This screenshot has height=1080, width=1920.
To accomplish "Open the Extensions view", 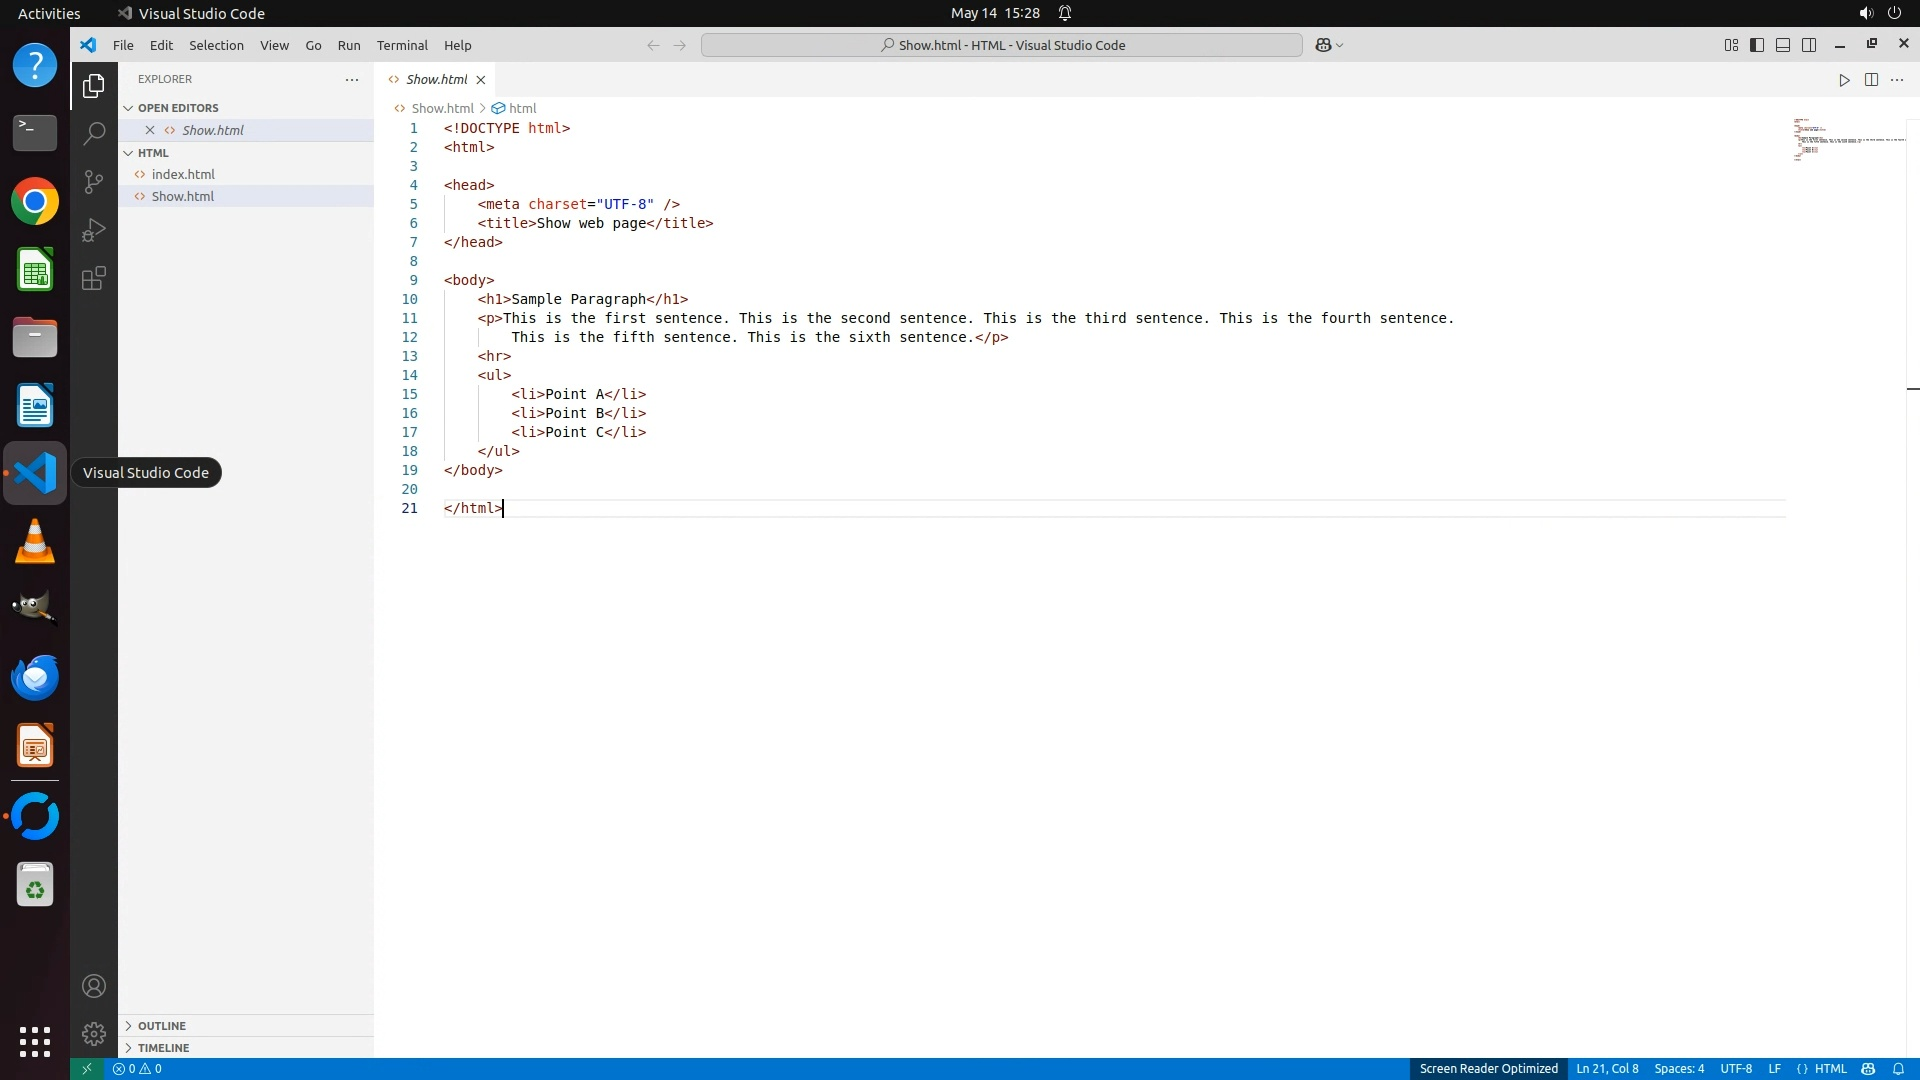I will coord(94,278).
